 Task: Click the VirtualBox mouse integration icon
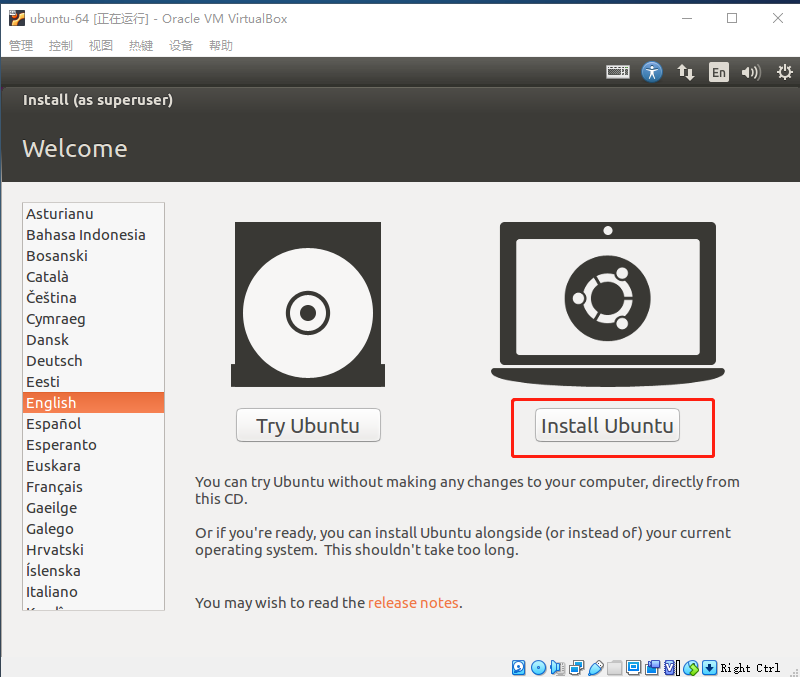click(x=691, y=667)
